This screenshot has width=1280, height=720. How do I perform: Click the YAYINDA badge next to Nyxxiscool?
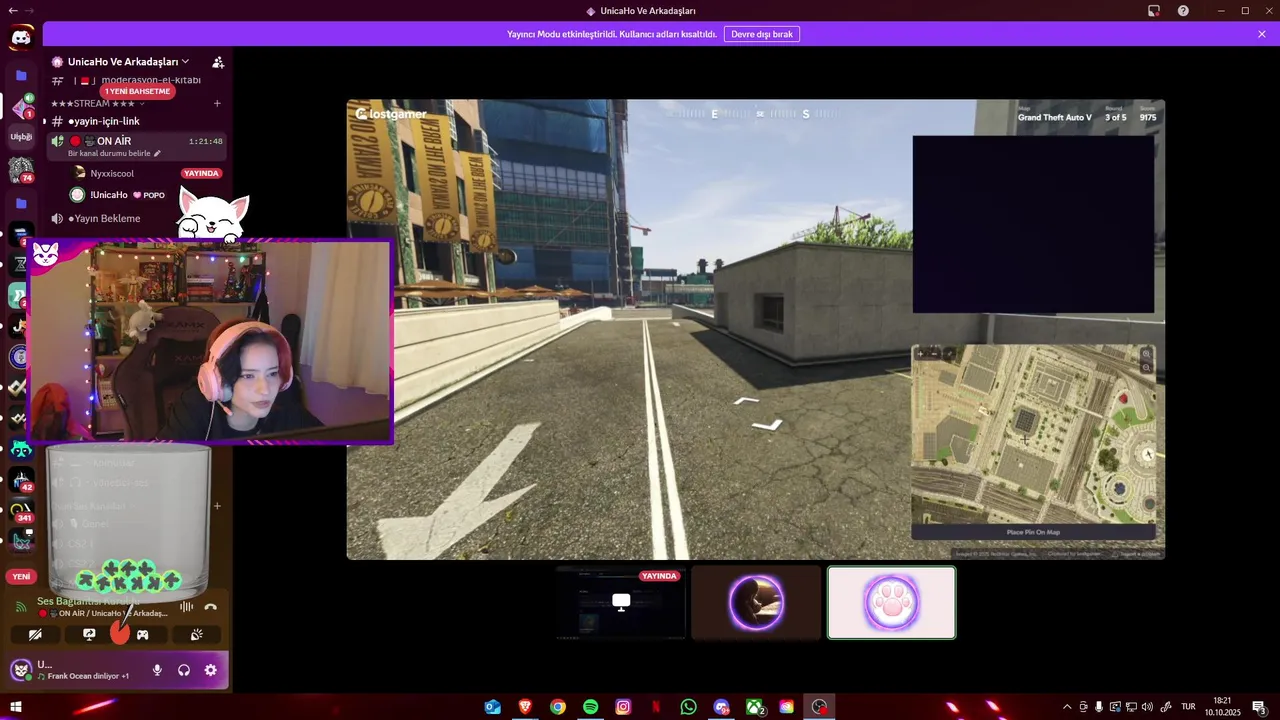pos(201,173)
